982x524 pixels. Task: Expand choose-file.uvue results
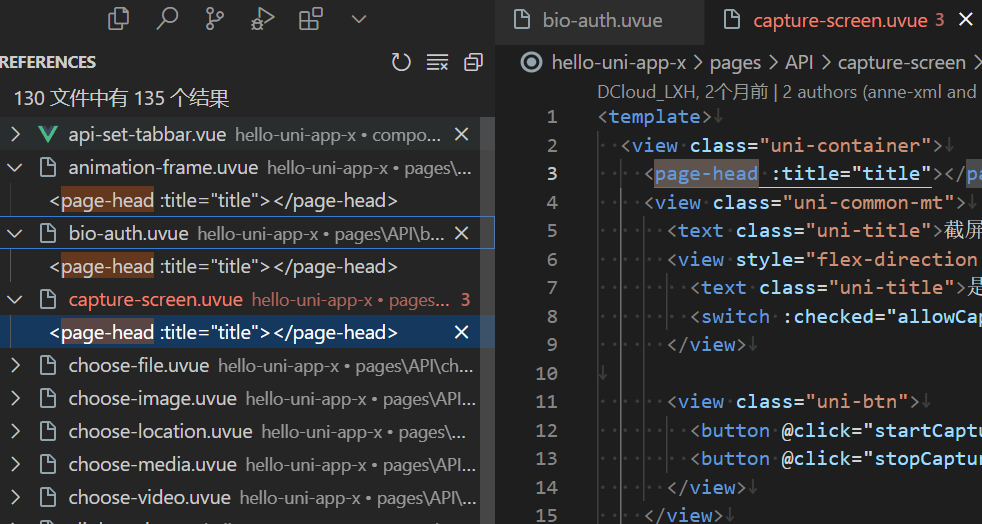point(16,366)
